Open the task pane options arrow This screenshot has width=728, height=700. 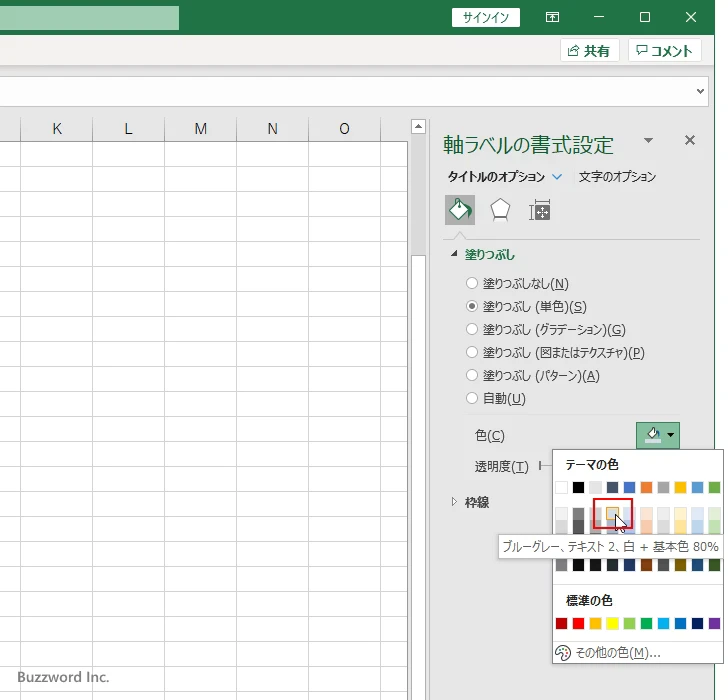(x=649, y=140)
